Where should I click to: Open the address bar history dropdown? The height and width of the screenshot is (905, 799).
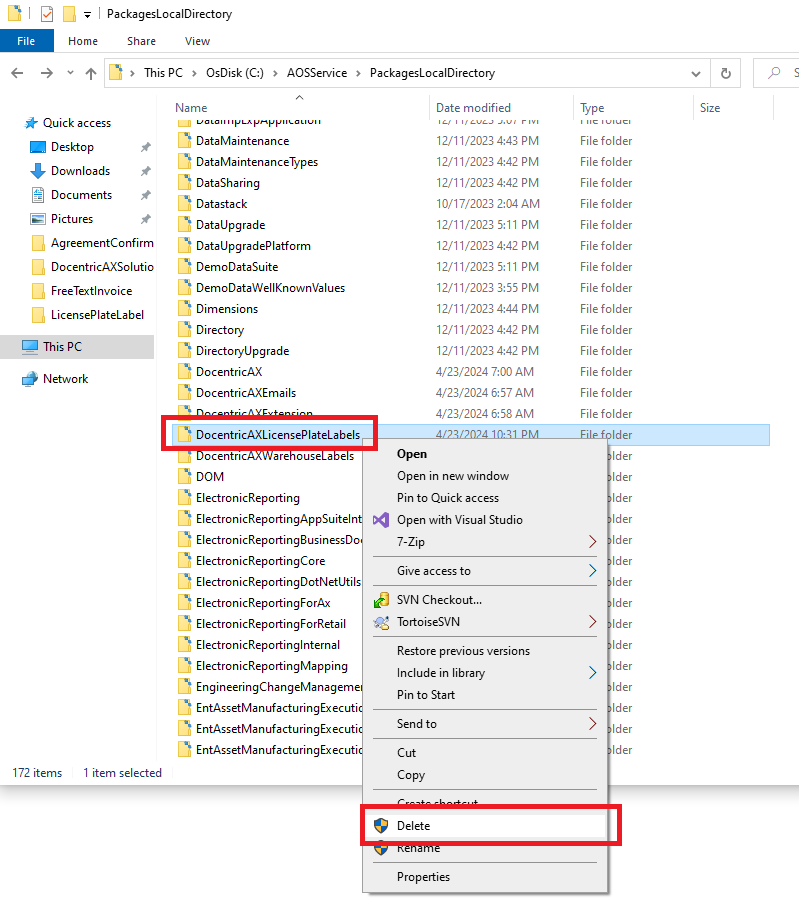(696, 73)
